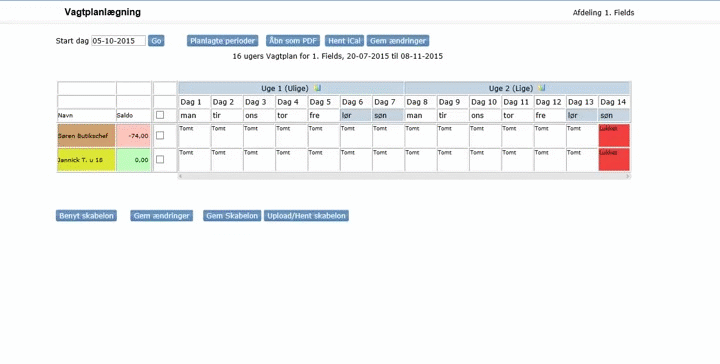
Task: Click top Gem ændringer button
Action: (x=398, y=41)
